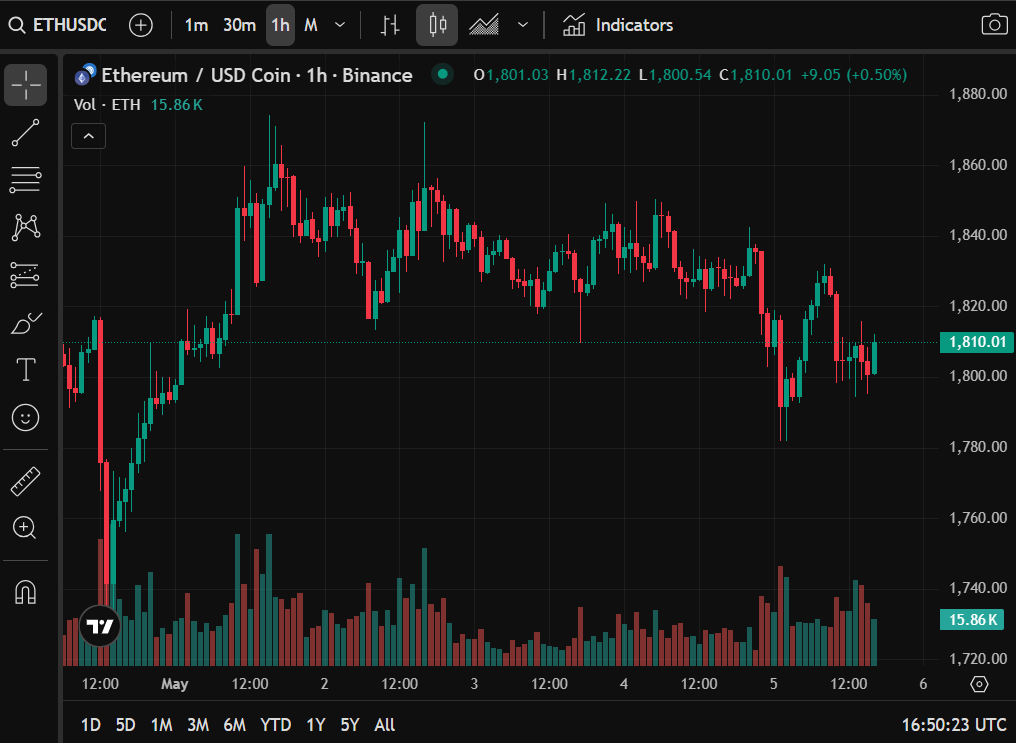Choose the Candles chart style
This screenshot has height=743, width=1016.
[x=437, y=25]
